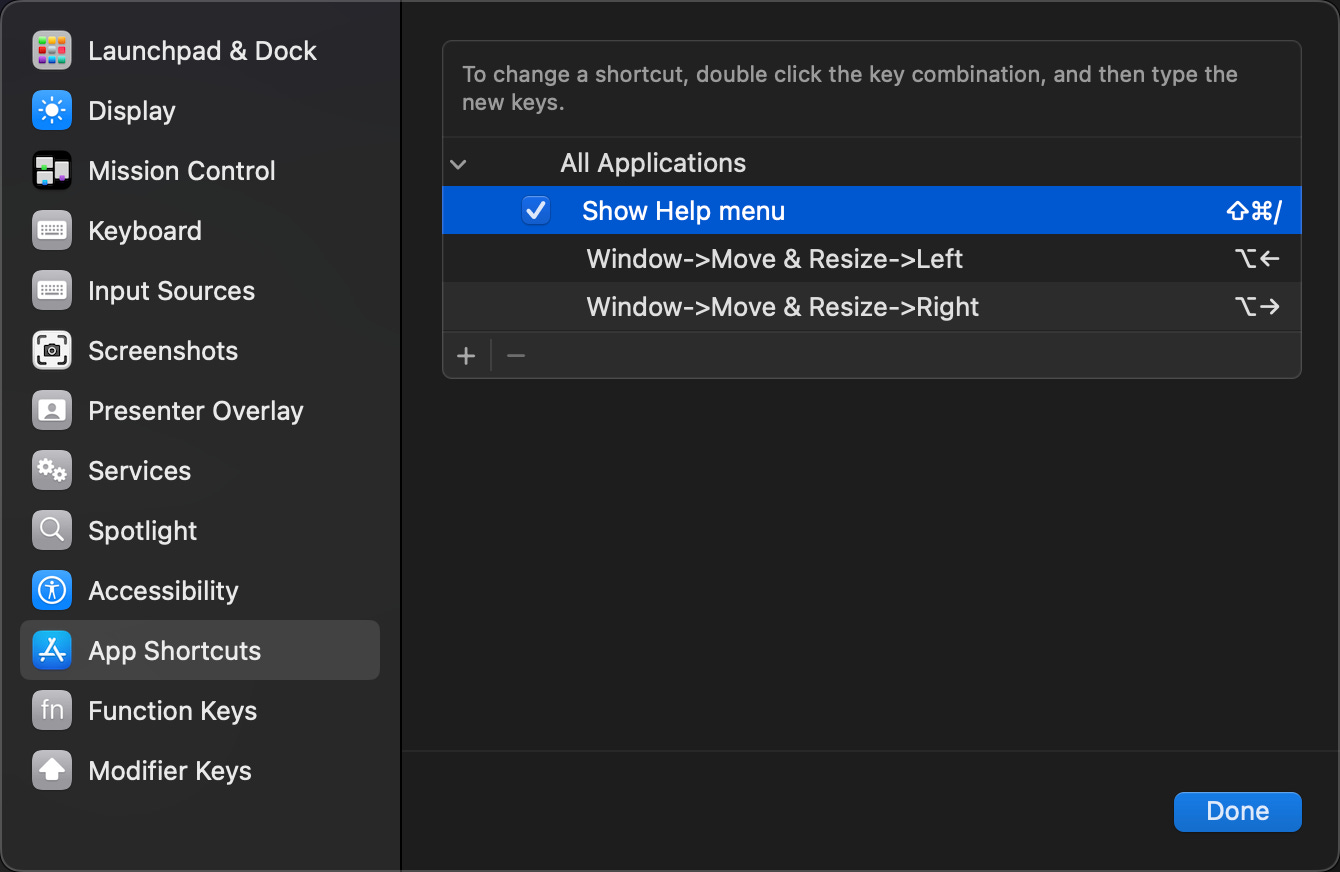Open Launchpad & Dock shortcuts category

pos(202,51)
